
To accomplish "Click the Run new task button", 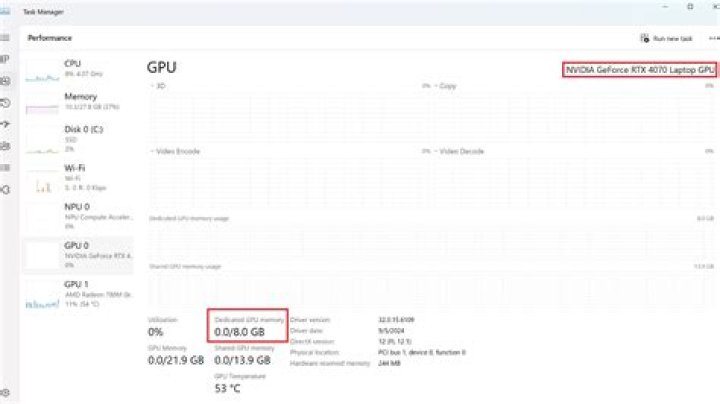I will coord(667,38).
